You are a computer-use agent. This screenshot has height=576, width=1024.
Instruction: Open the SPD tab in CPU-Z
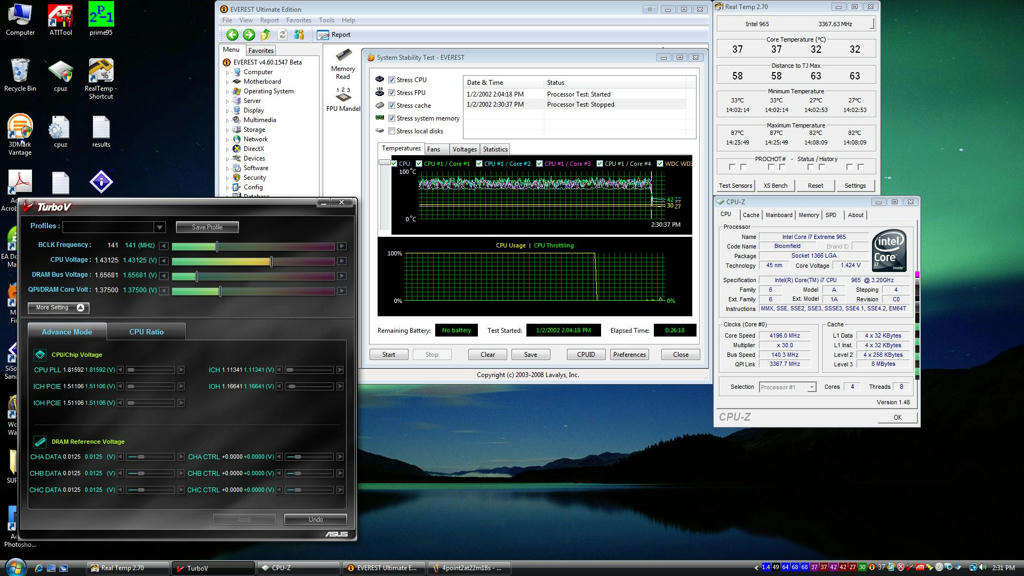[831, 215]
